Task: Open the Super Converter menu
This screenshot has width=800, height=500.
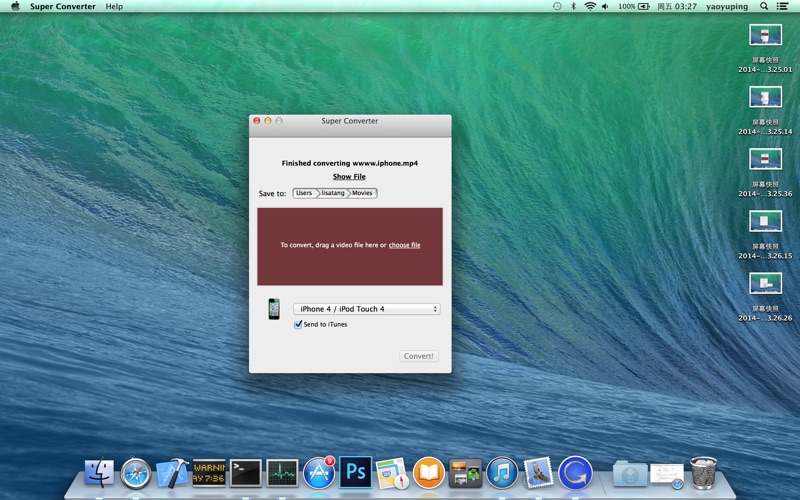Action: click(63, 6)
